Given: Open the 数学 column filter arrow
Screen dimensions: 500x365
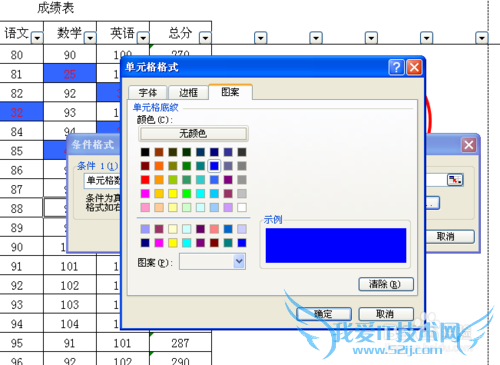Looking at the screenshot, I should (90, 38).
